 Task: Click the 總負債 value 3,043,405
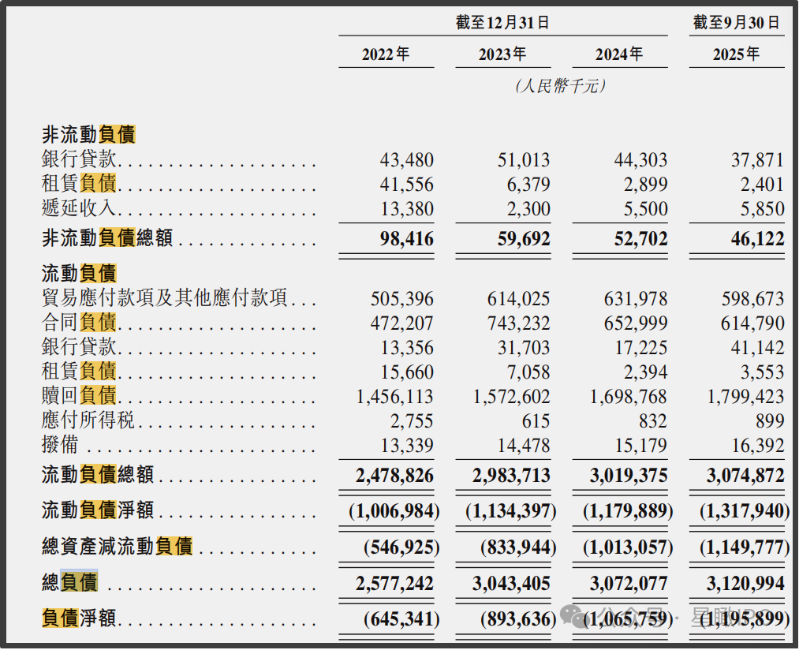click(x=508, y=584)
